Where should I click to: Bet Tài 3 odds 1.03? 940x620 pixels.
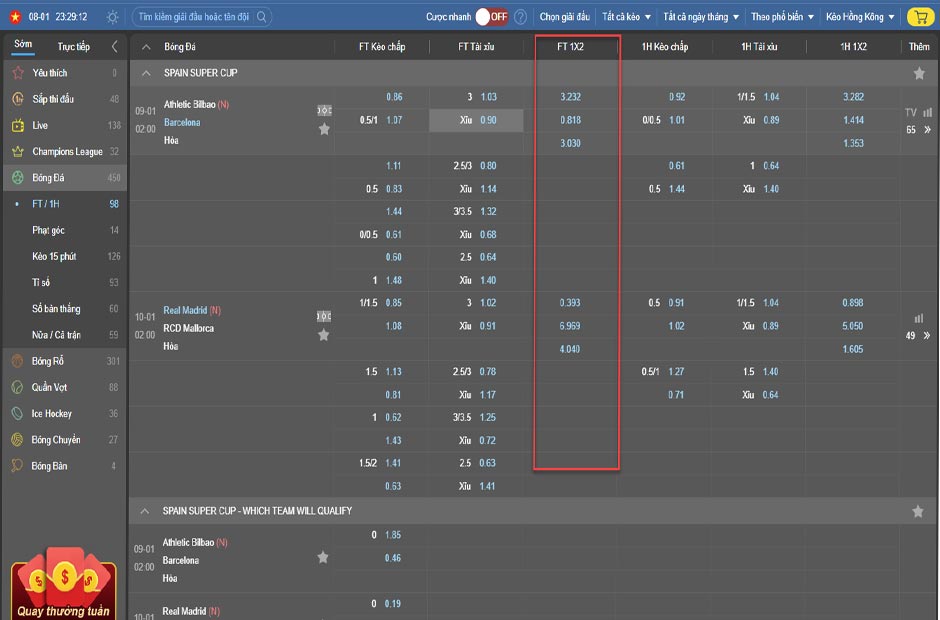click(489, 97)
